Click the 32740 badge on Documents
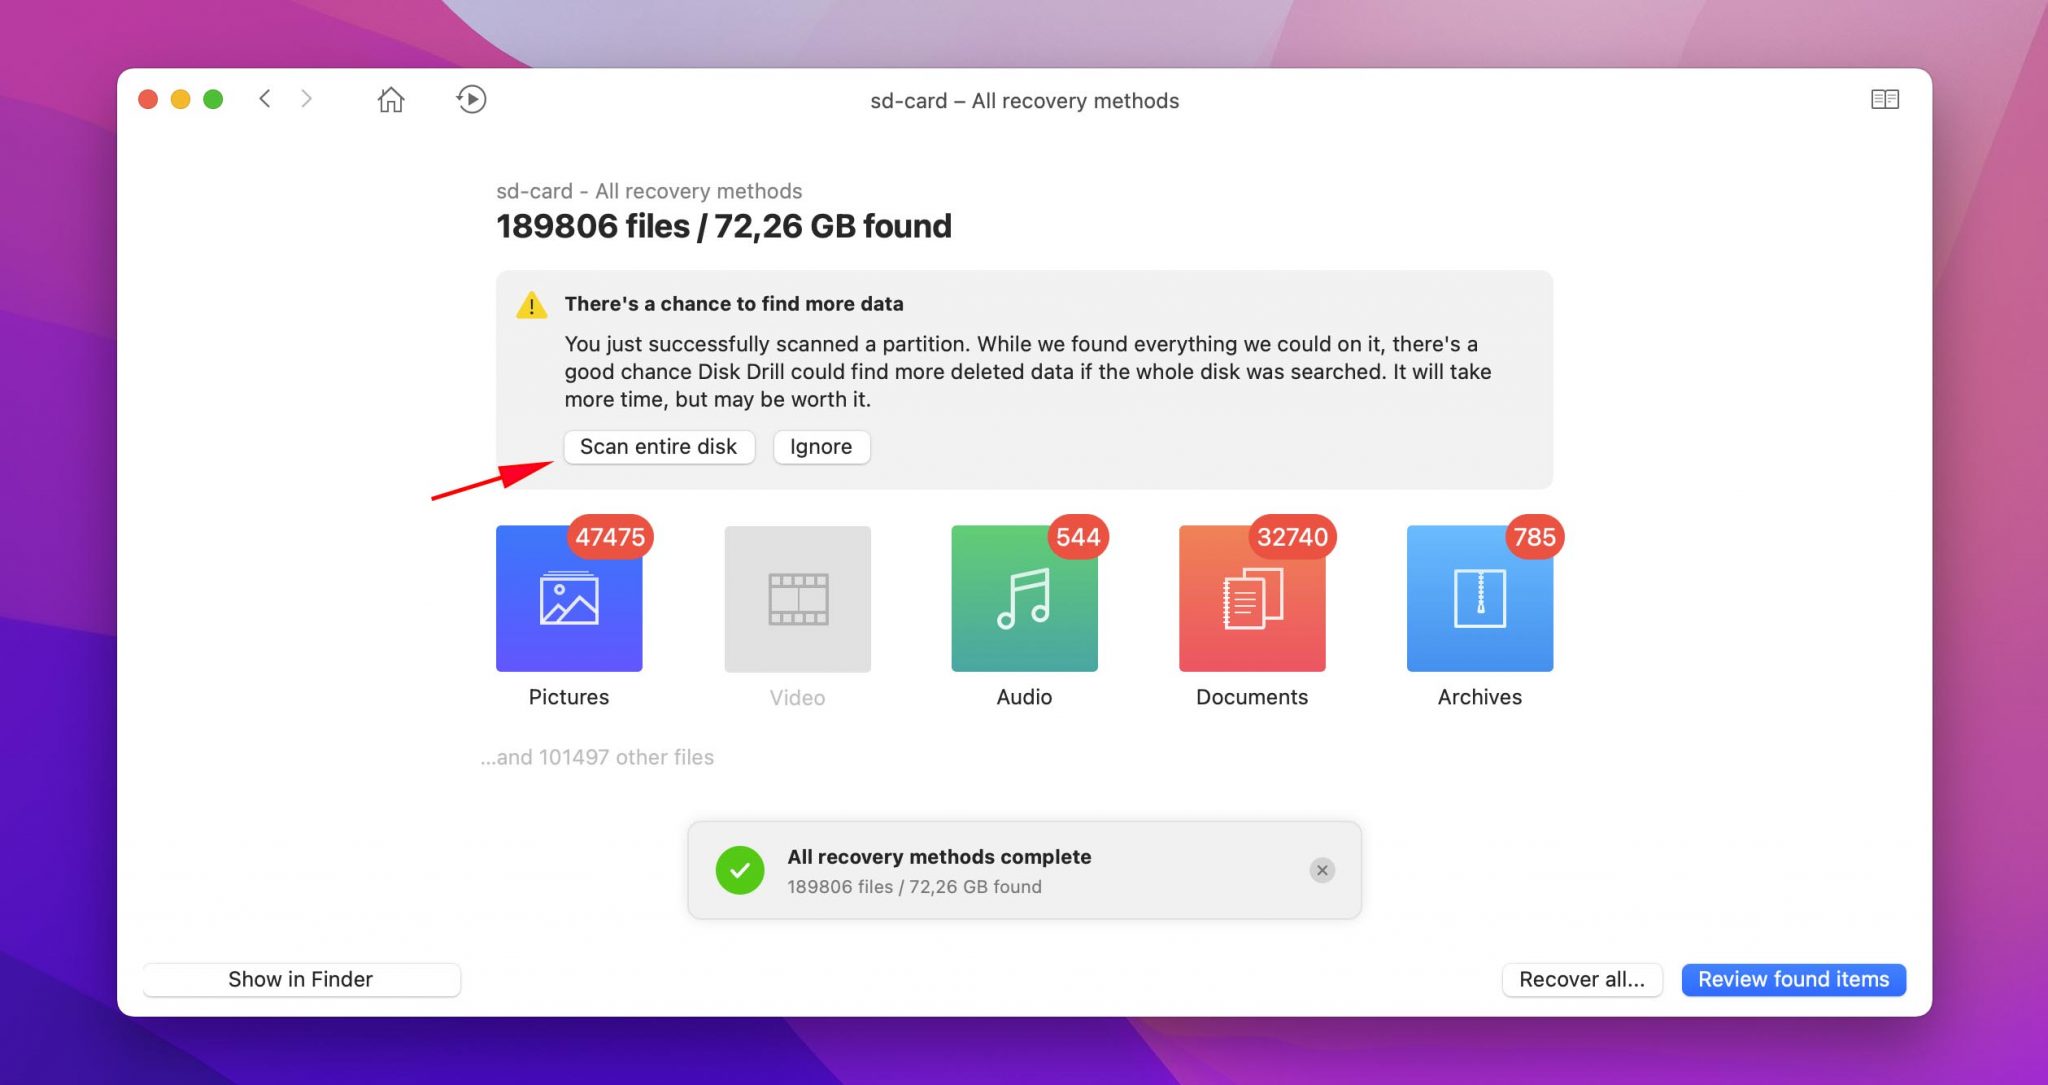The width and height of the screenshot is (2048, 1085). pyautogui.click(x=1292, y=537)
